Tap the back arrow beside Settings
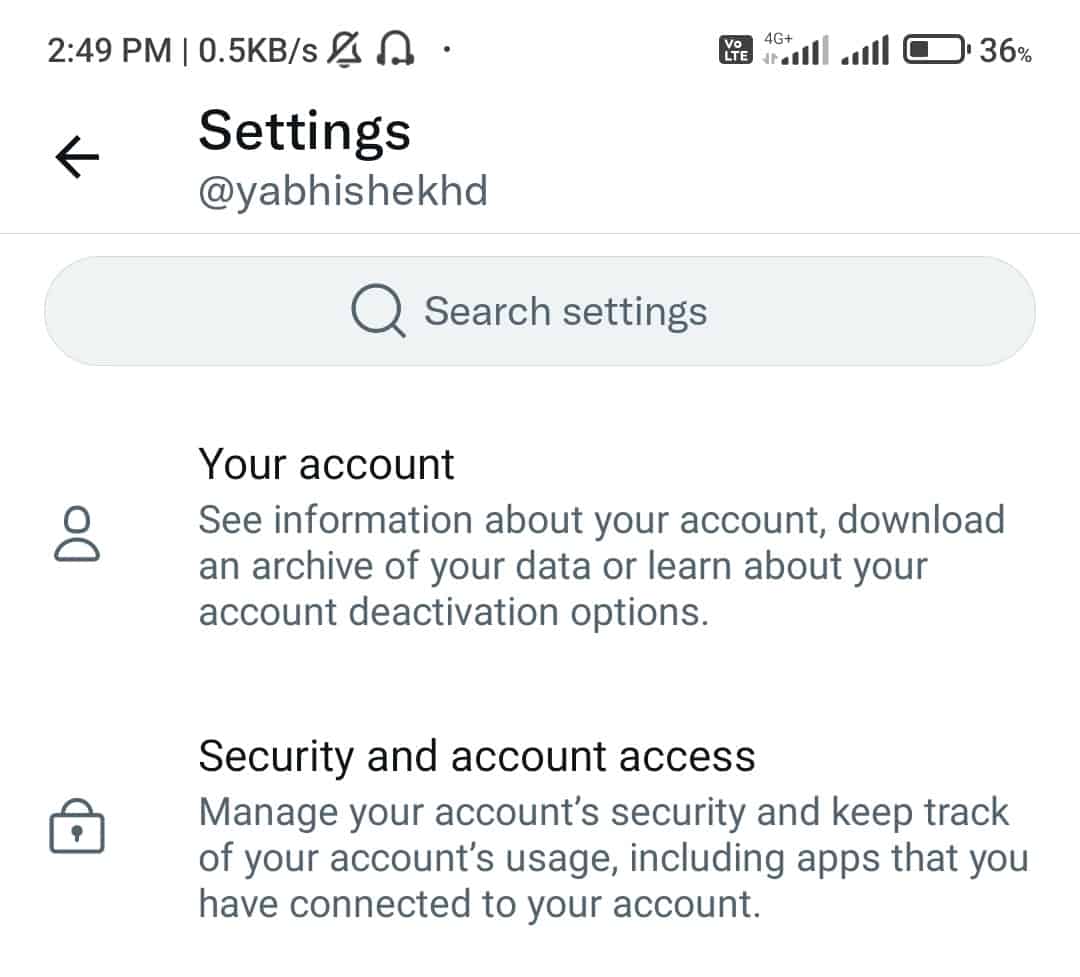This screenshot has height=977, width=1080. pyautogui.click(x=77, y=157)
